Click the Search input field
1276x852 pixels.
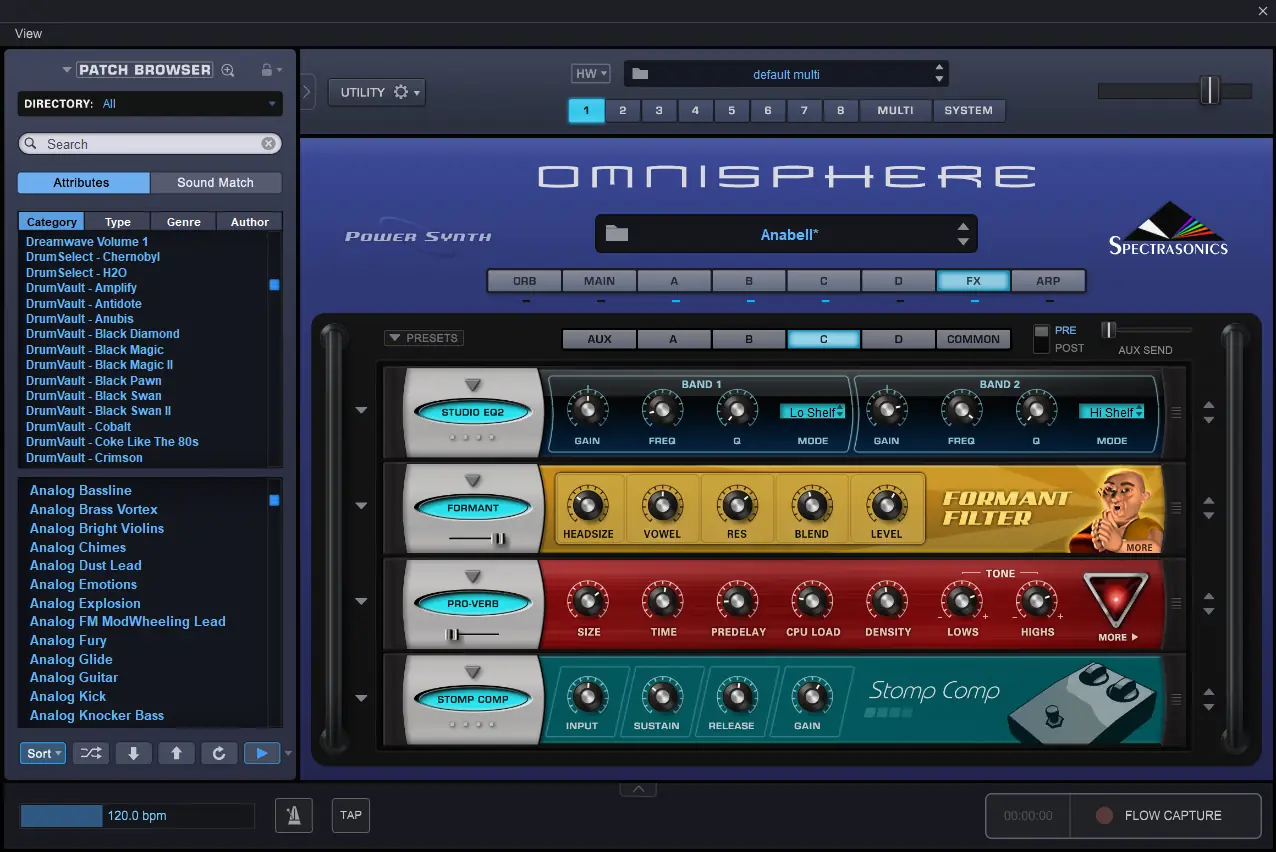(148, 144)
